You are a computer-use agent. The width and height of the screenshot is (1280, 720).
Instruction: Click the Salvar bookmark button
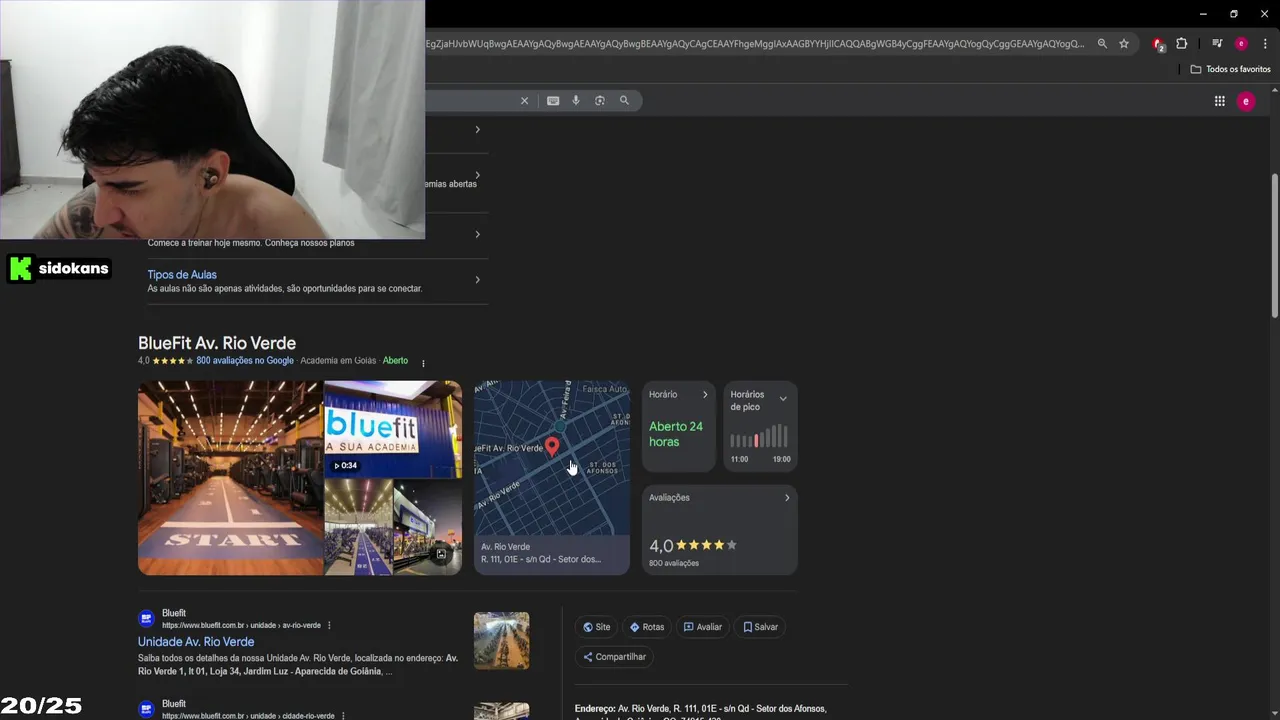click(x=760, y=627)
